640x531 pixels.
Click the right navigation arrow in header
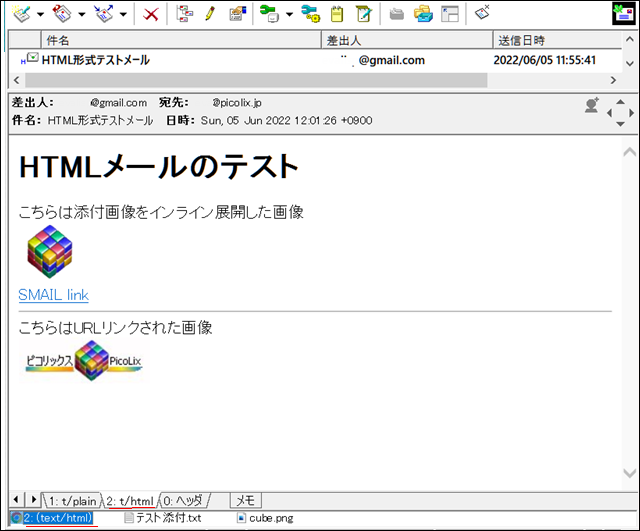(631, 113)
